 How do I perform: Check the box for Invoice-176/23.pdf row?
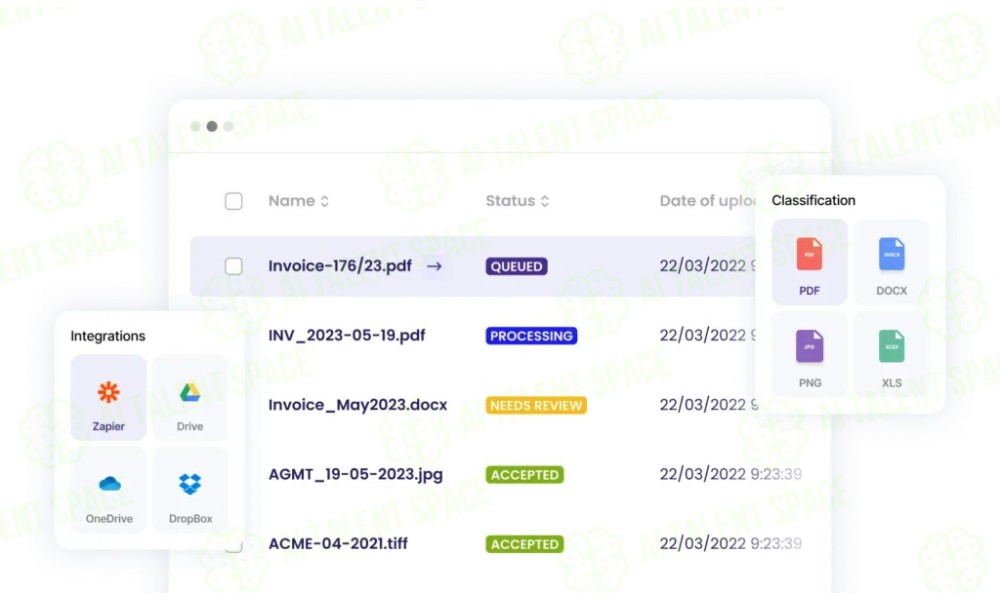tap(233, 266)
